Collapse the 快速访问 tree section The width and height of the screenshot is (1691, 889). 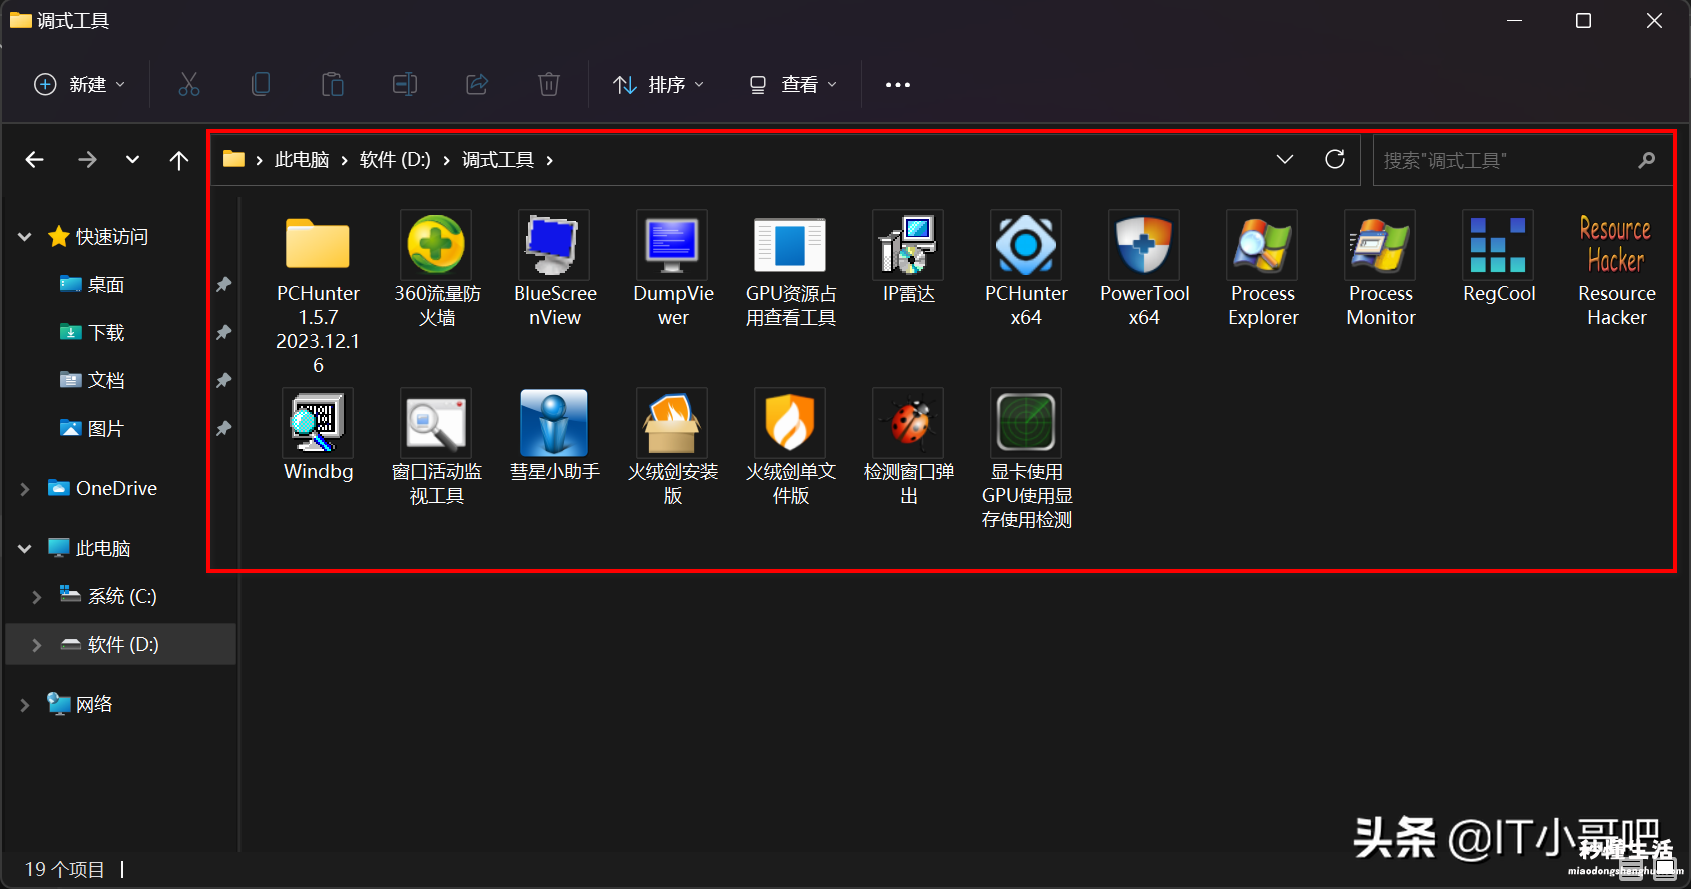click(x=25, y=237)
